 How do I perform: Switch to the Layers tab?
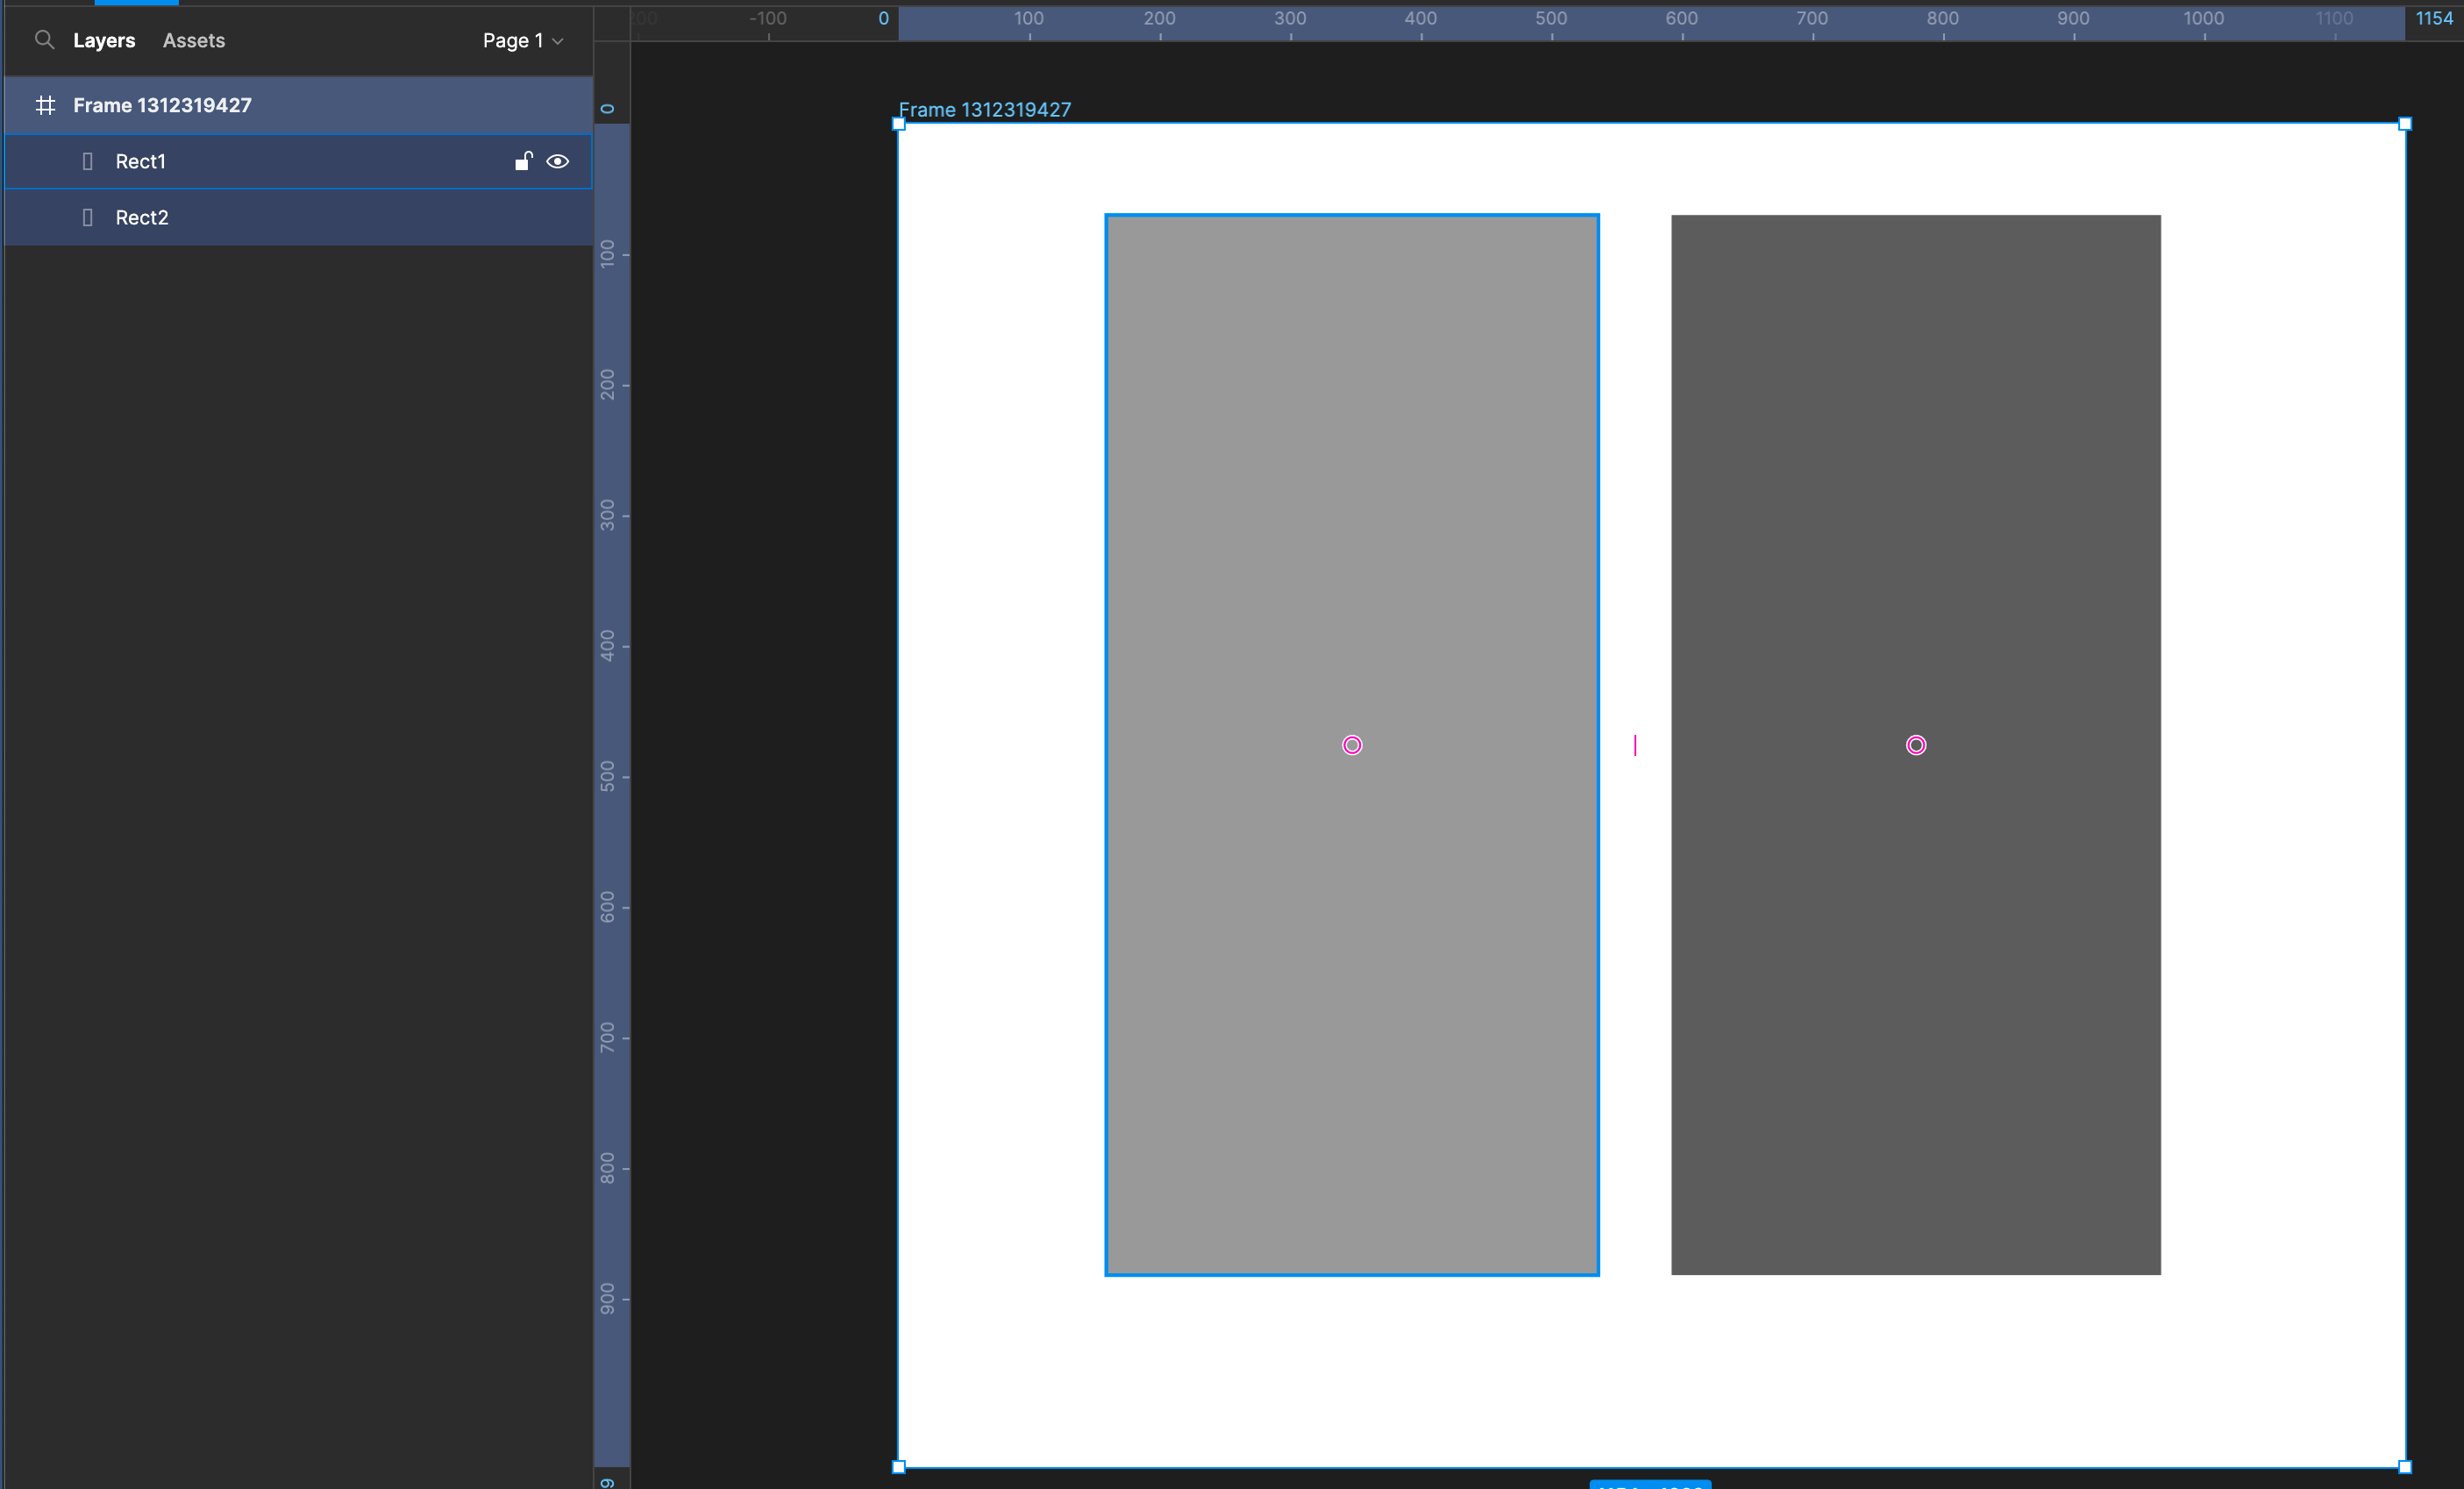tap(104, 41)
